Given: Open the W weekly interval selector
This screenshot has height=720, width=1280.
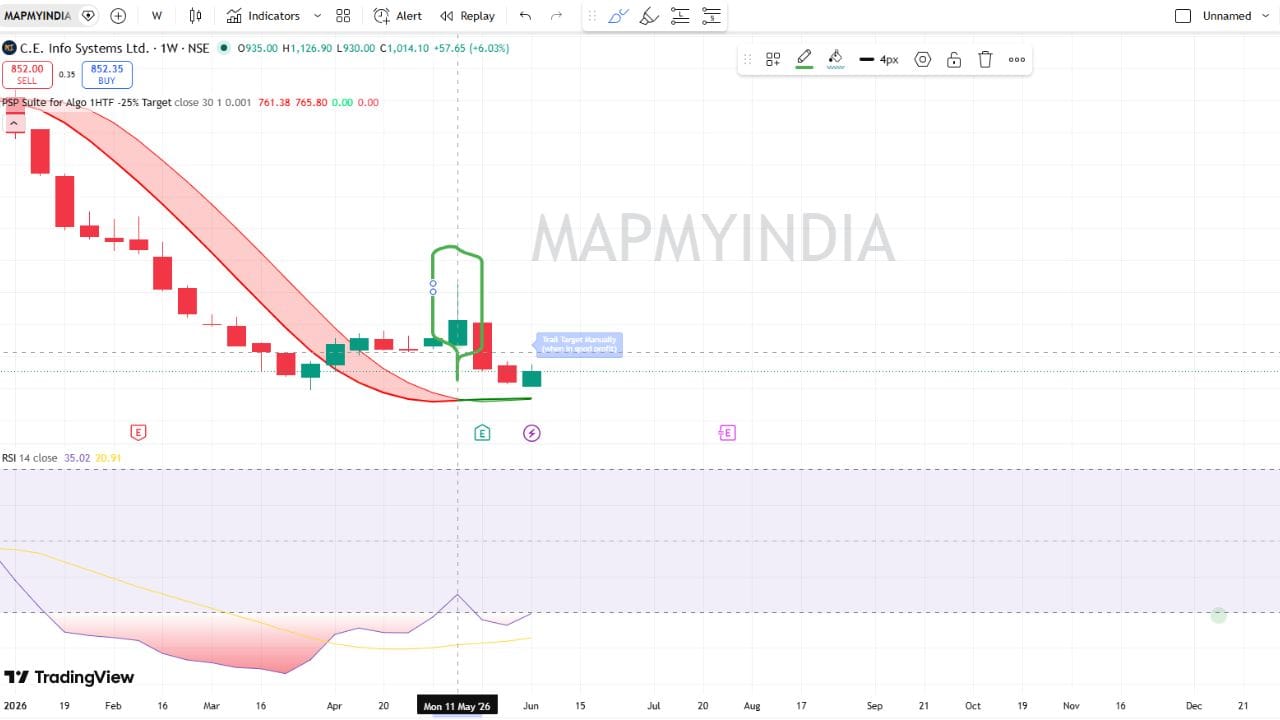Looking at the screenshot, I should click(157, 16).
